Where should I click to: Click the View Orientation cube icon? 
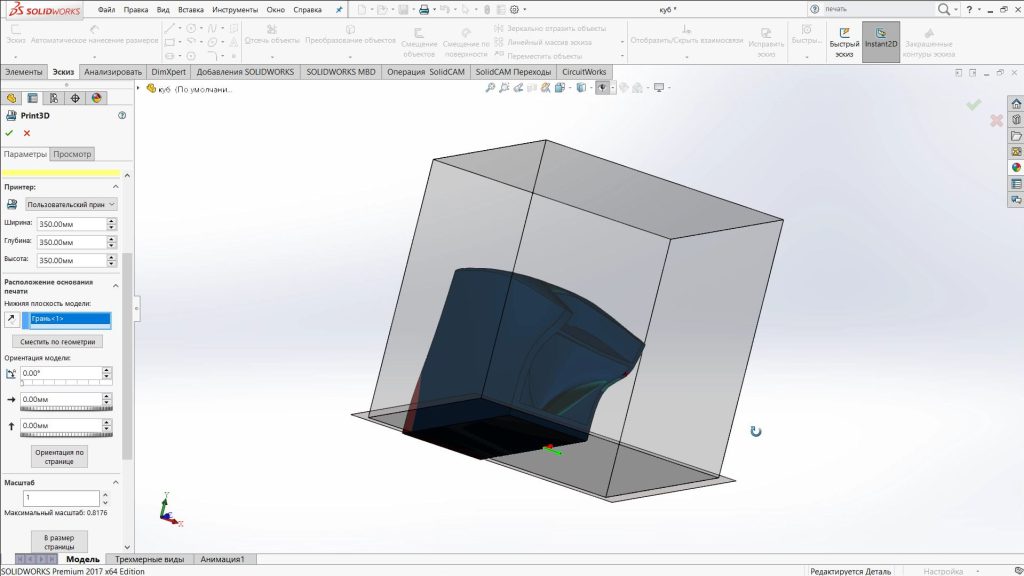(x=560, y=88)
